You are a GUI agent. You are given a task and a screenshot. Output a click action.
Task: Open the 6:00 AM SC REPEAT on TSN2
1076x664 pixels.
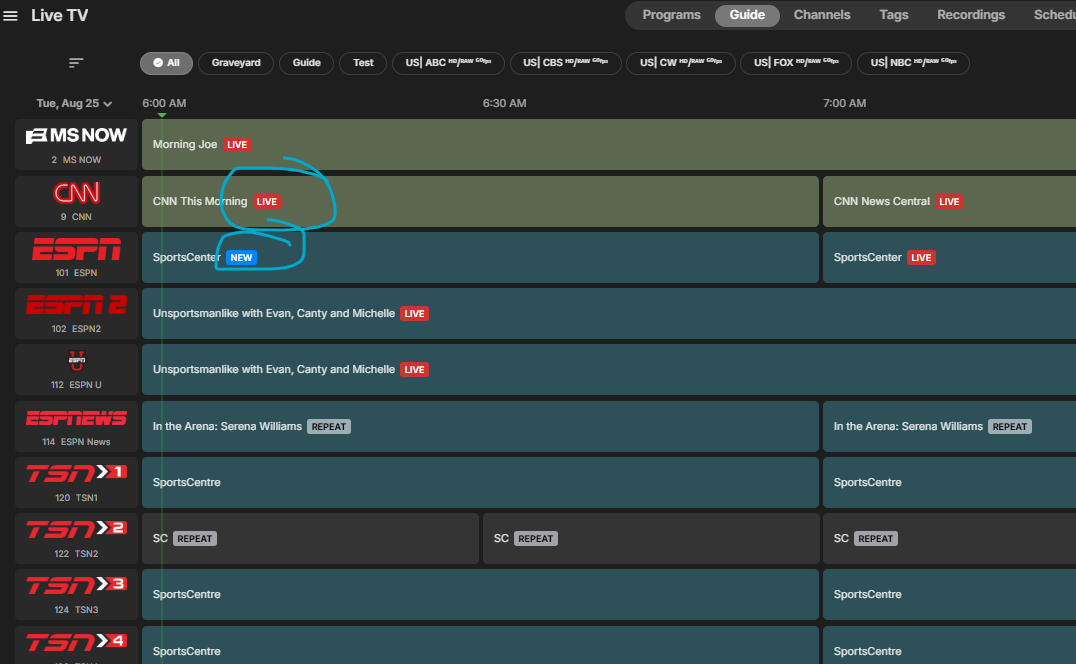[x=310, y=538]
